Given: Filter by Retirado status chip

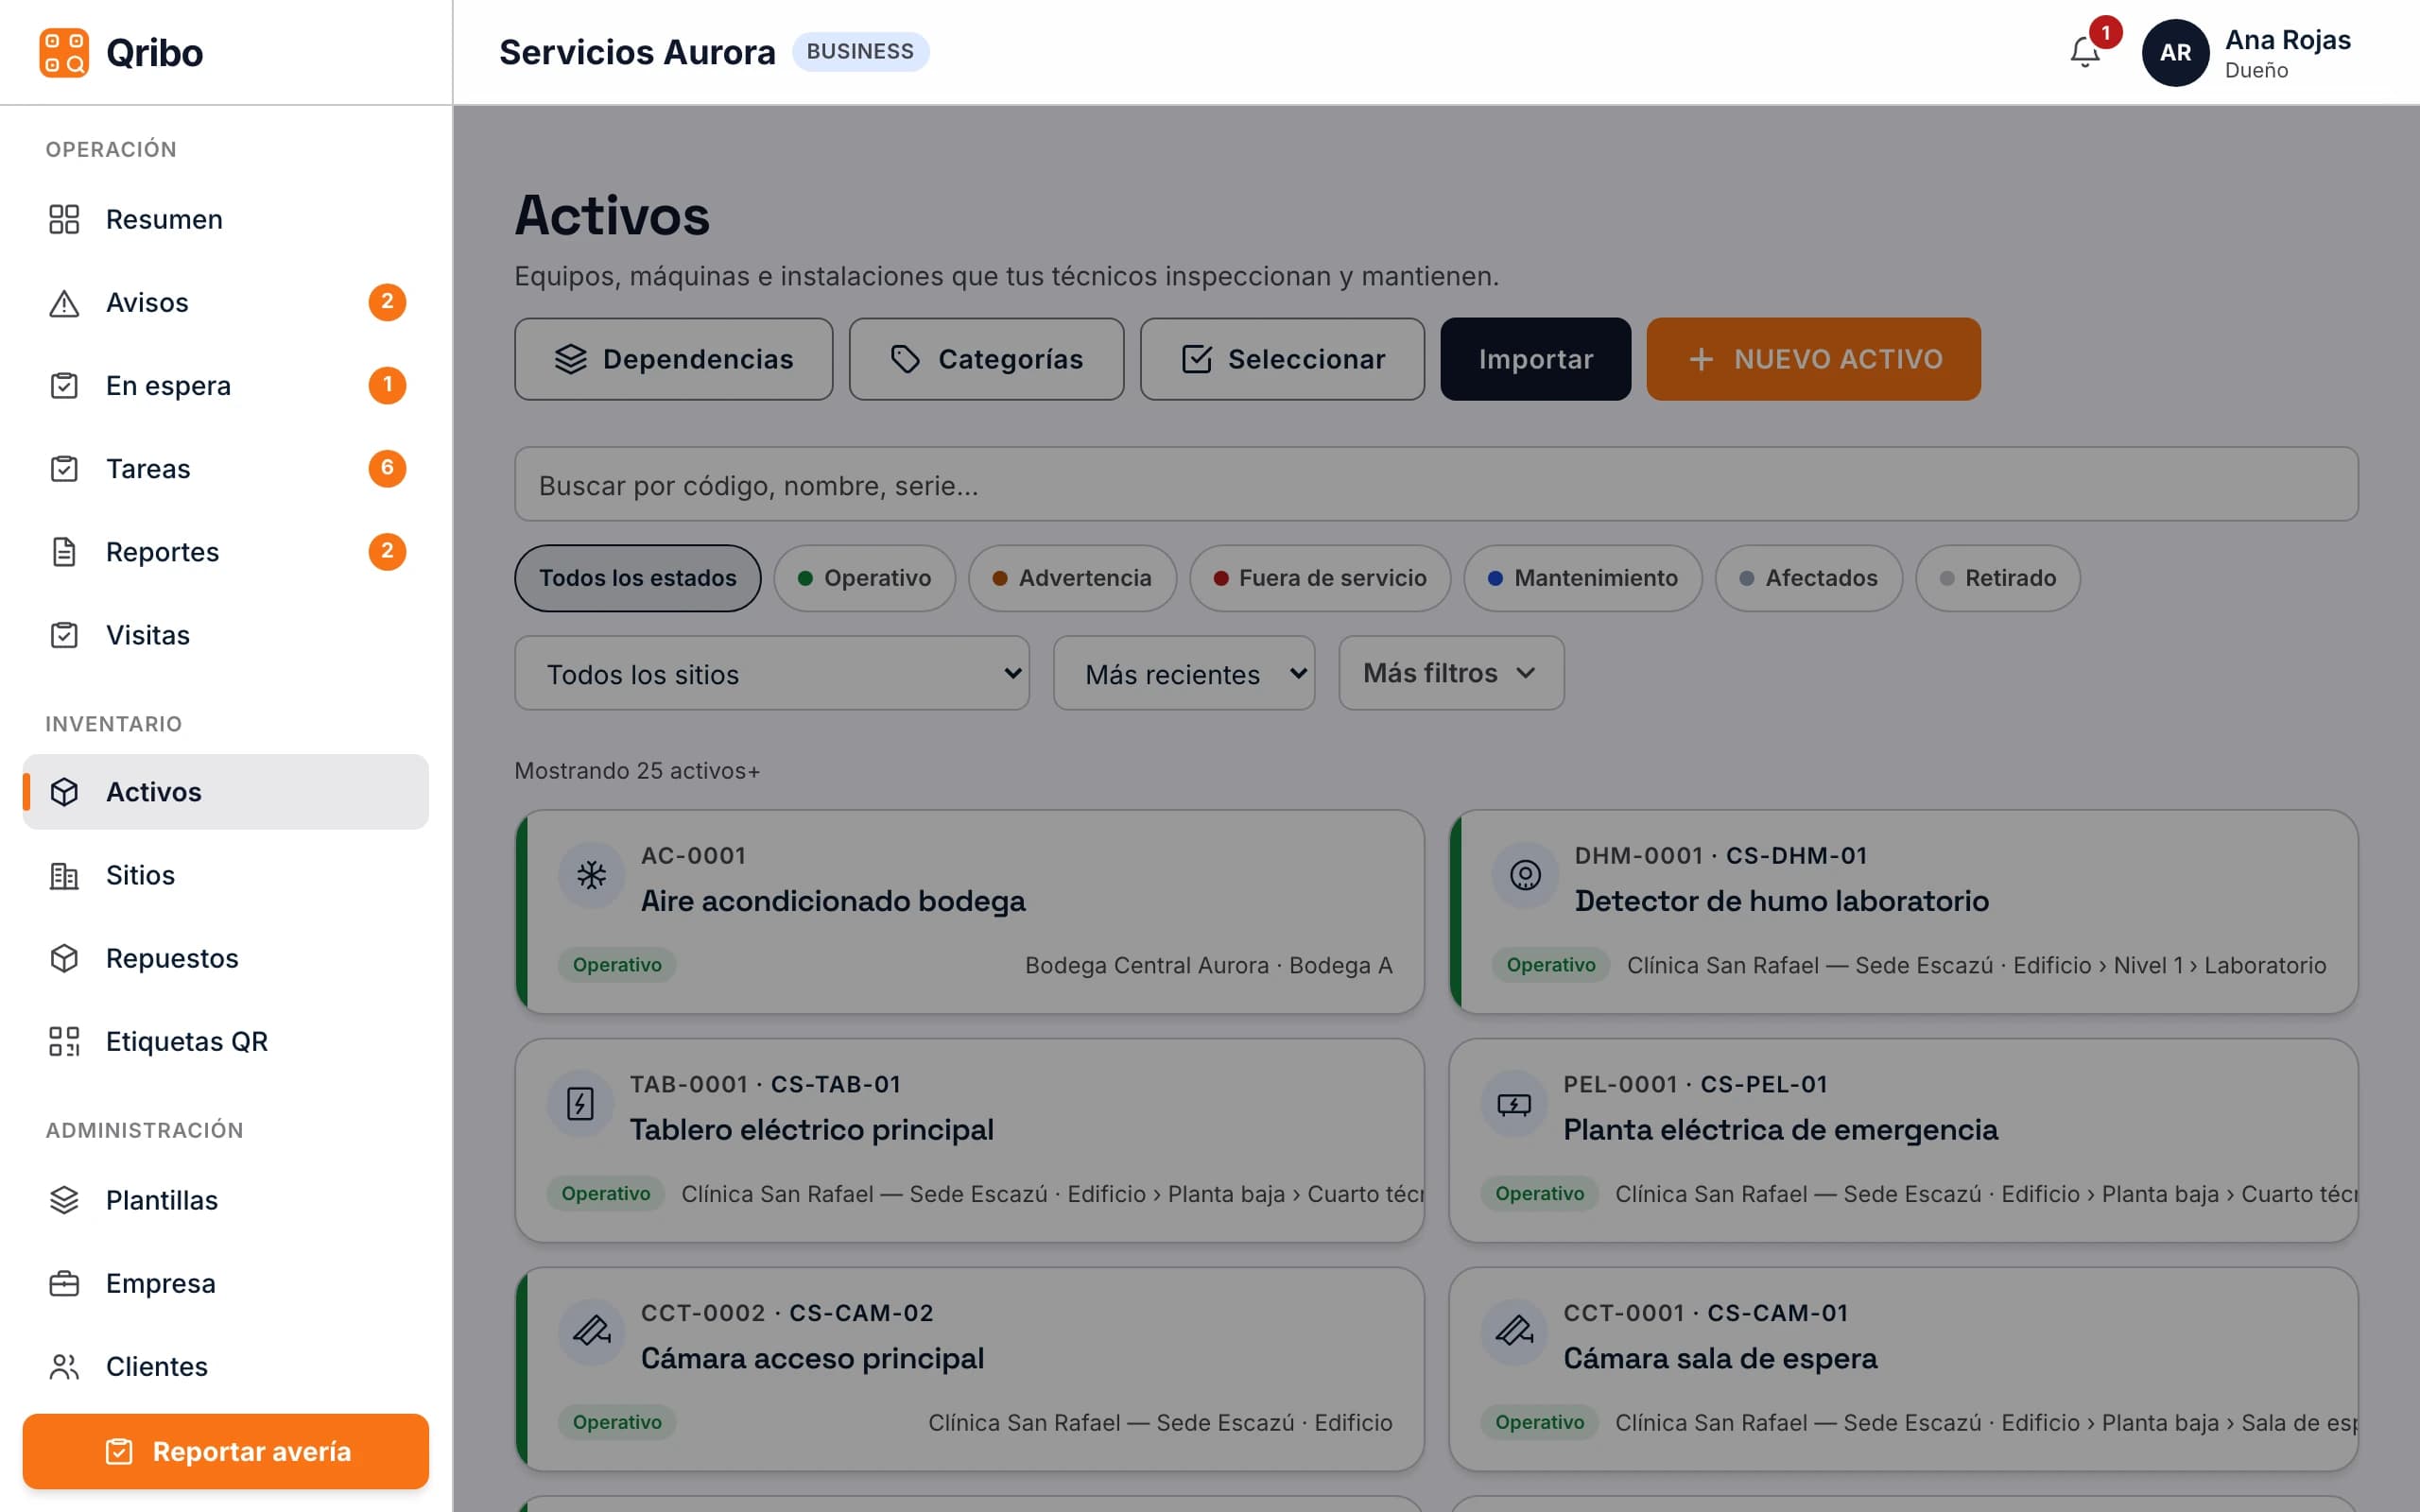Looking at the screenshot, I should 1998,578.
